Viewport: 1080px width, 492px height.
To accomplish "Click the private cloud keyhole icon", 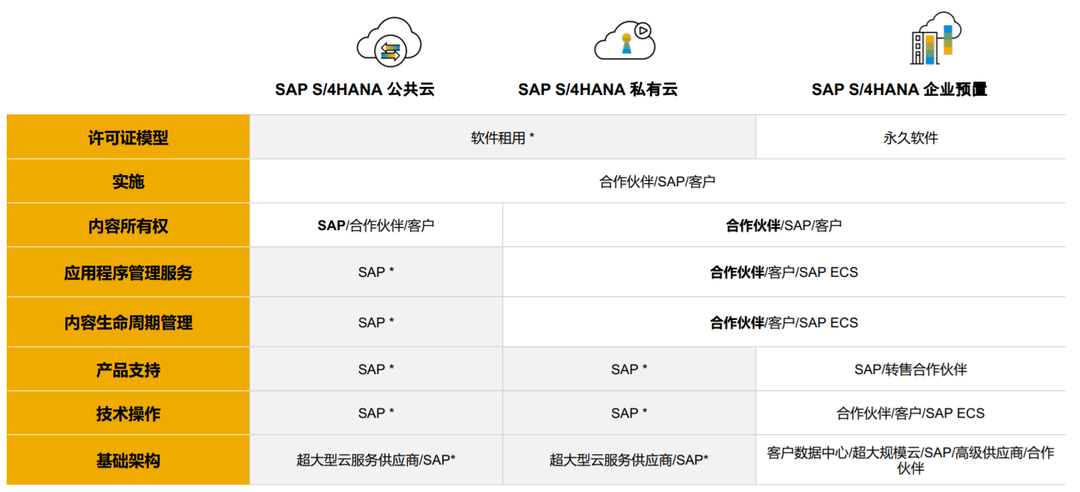I will (x=626, y=41).
